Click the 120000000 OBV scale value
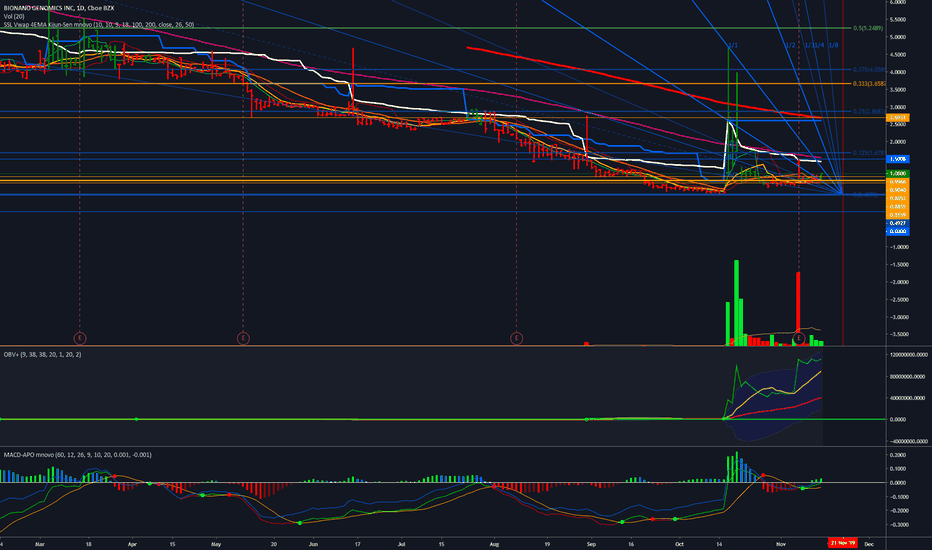This screenshot has width=932, height=550. [x=909, y=355]
